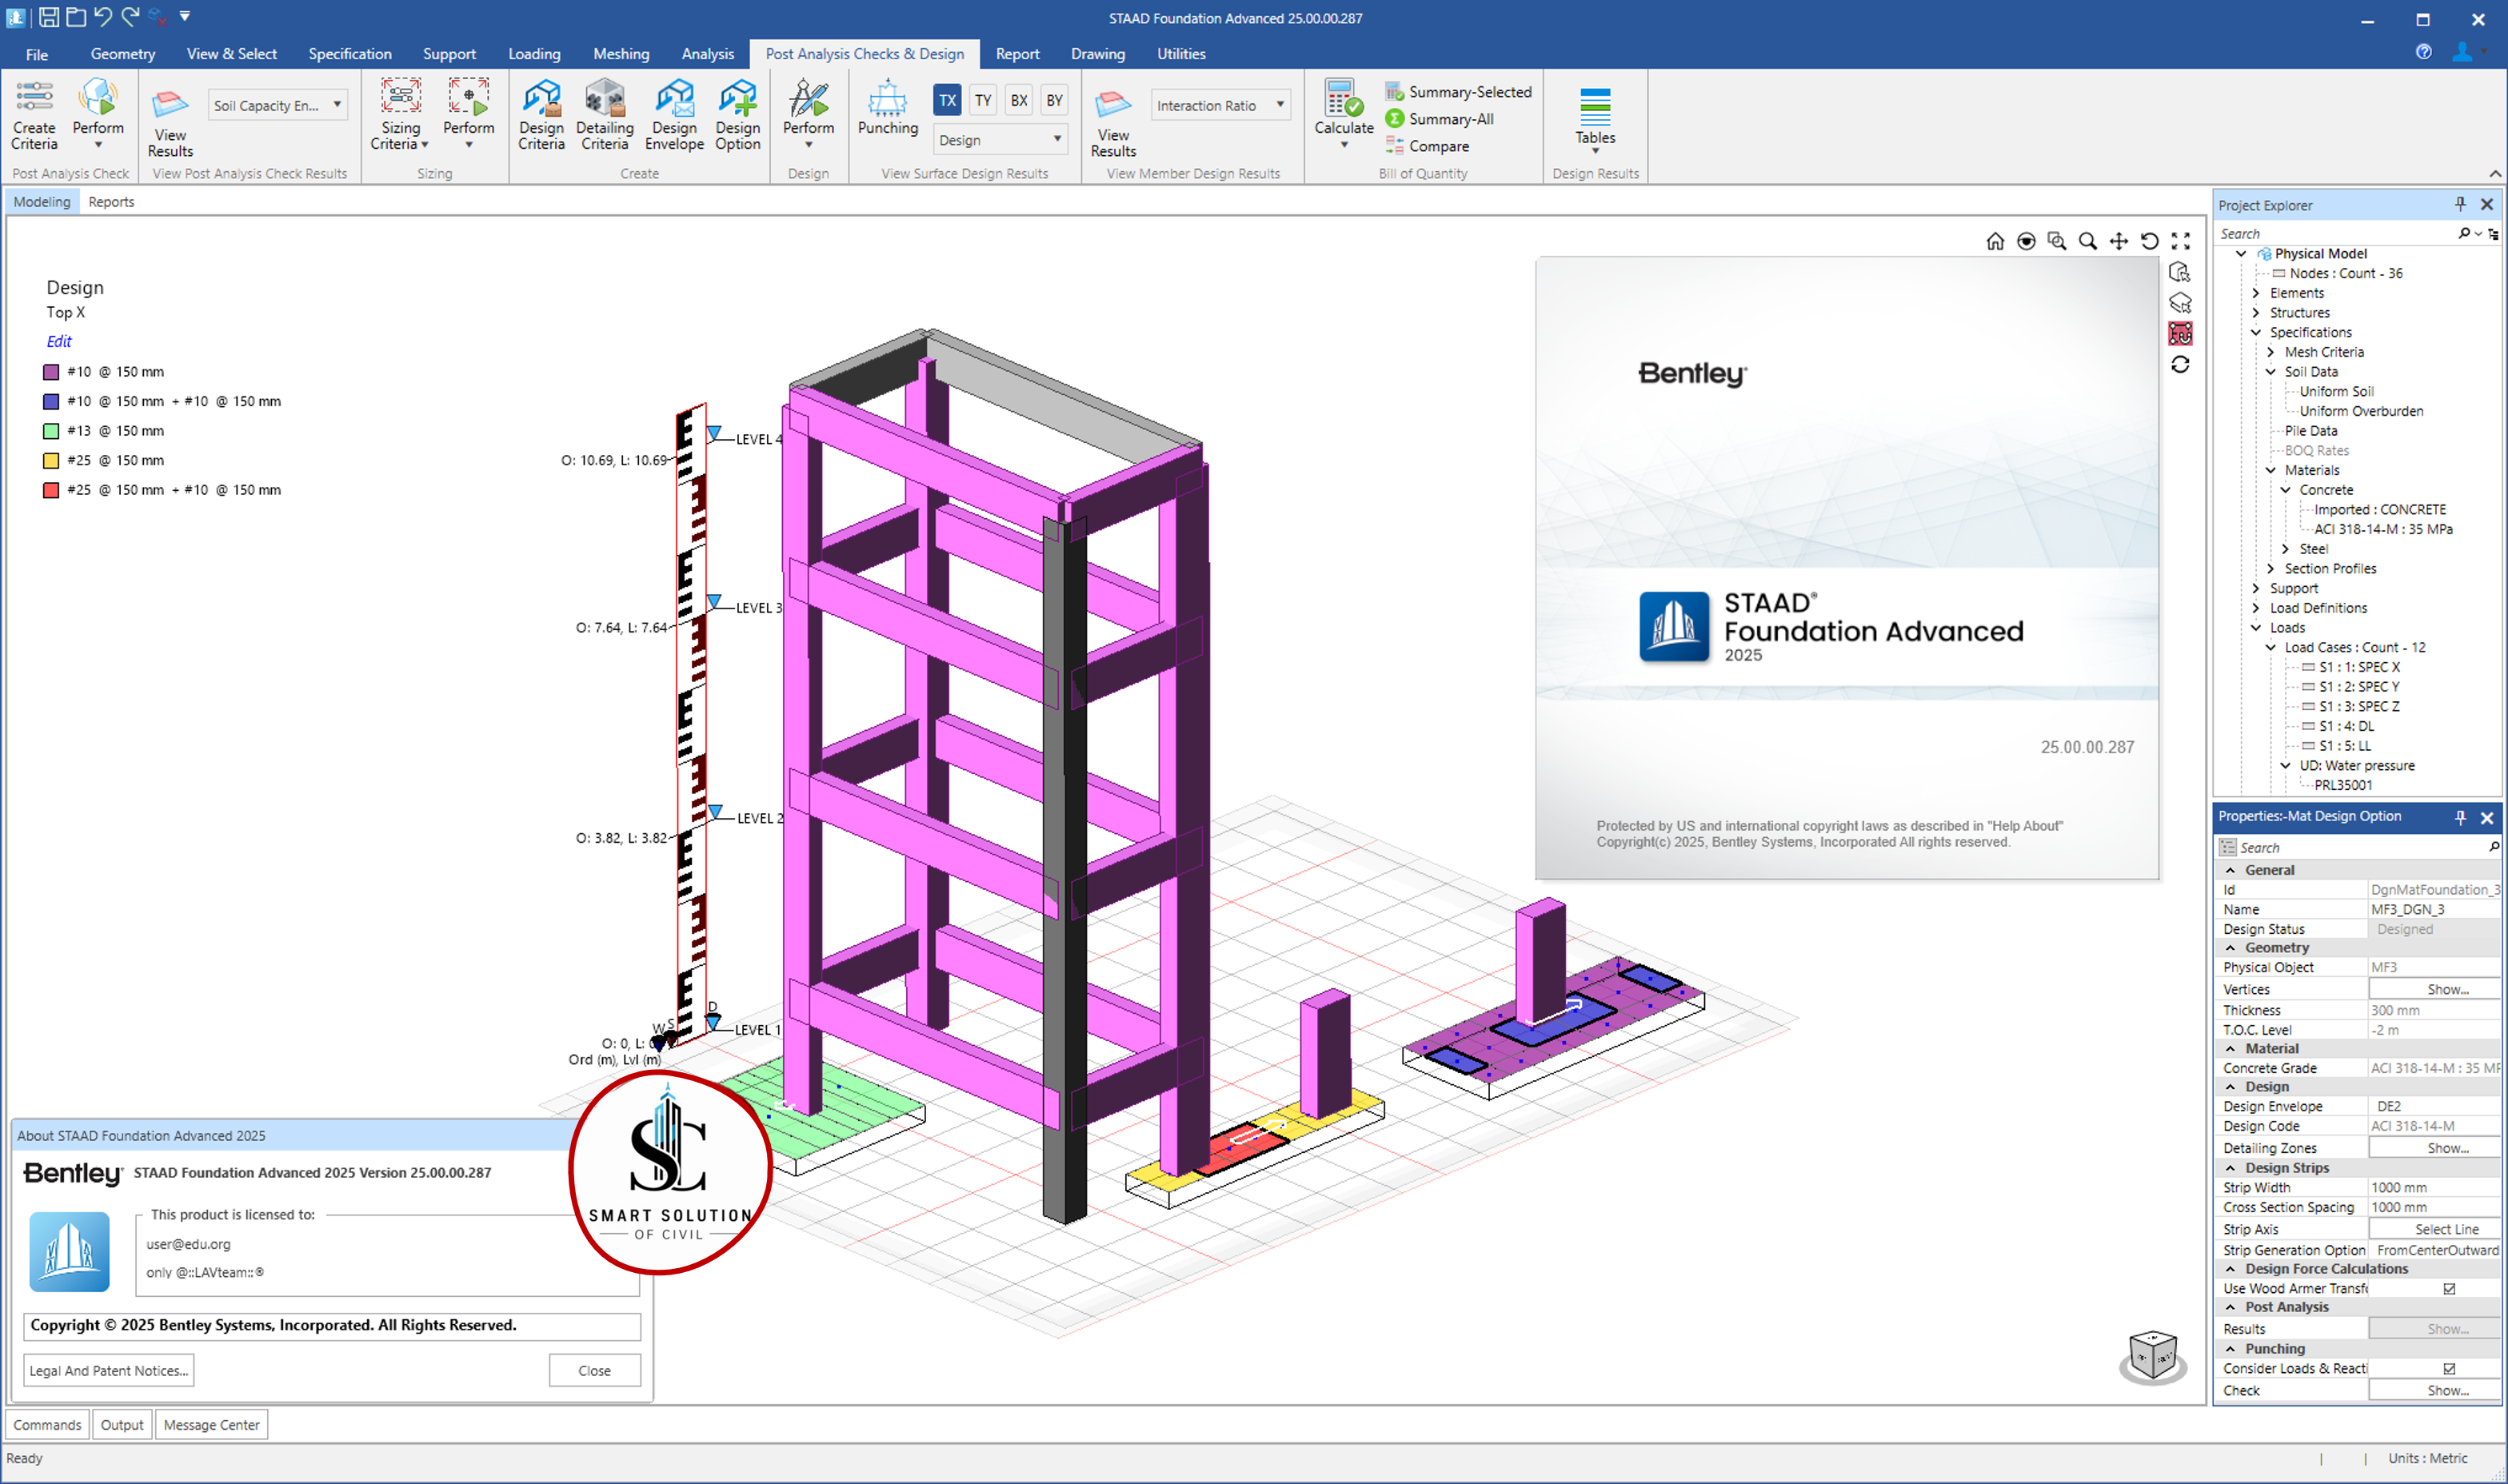
Task: Toggle Consider Loads & Reactions checkbox
Action: [x=2449, y=1369]
